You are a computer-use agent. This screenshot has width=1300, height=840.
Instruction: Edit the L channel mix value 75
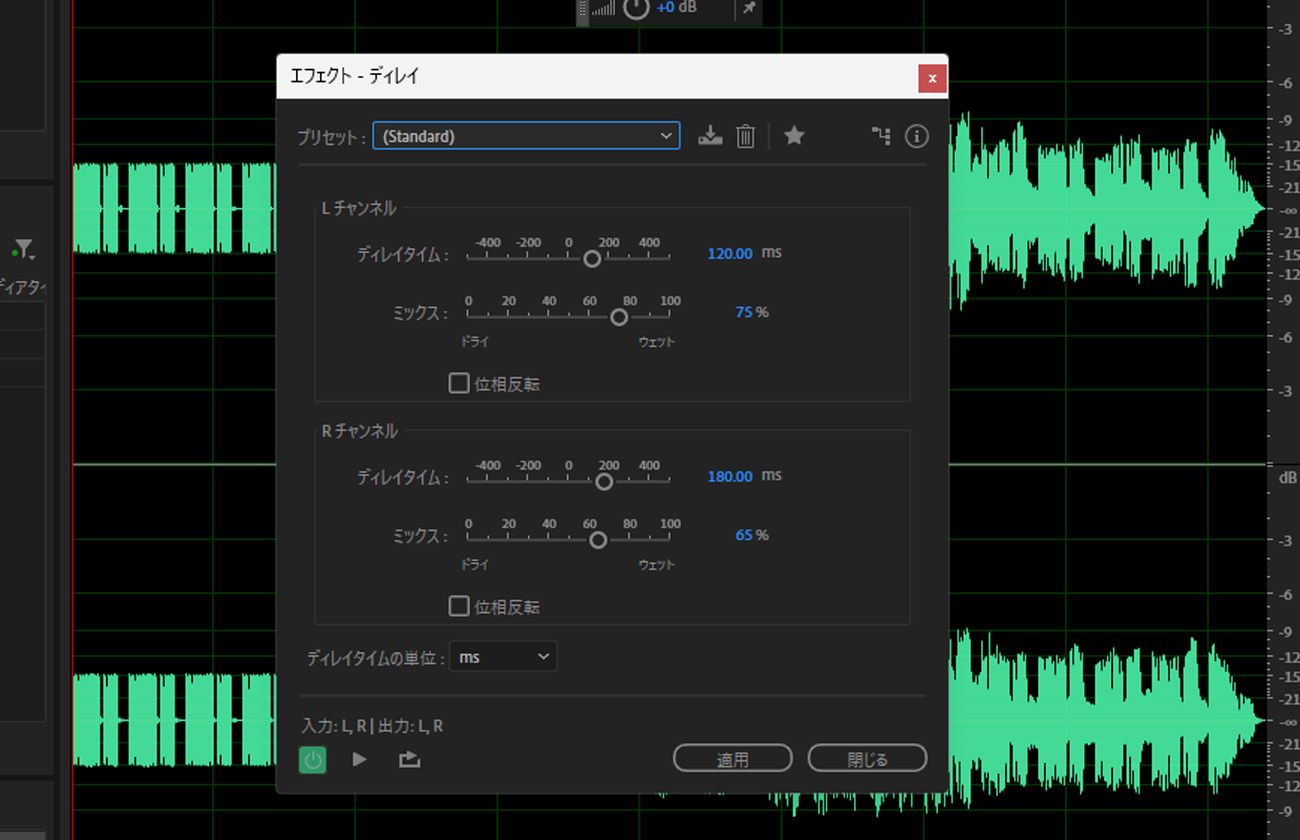[743, 313]
